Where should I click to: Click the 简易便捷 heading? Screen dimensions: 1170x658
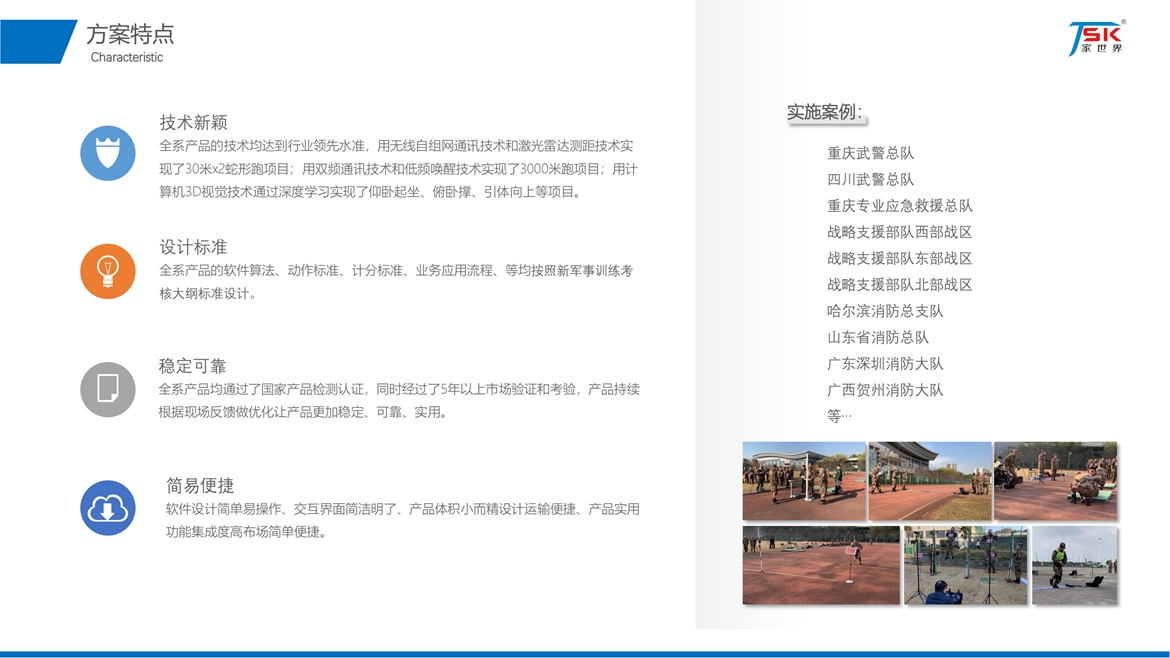click(x=200, y=485)
